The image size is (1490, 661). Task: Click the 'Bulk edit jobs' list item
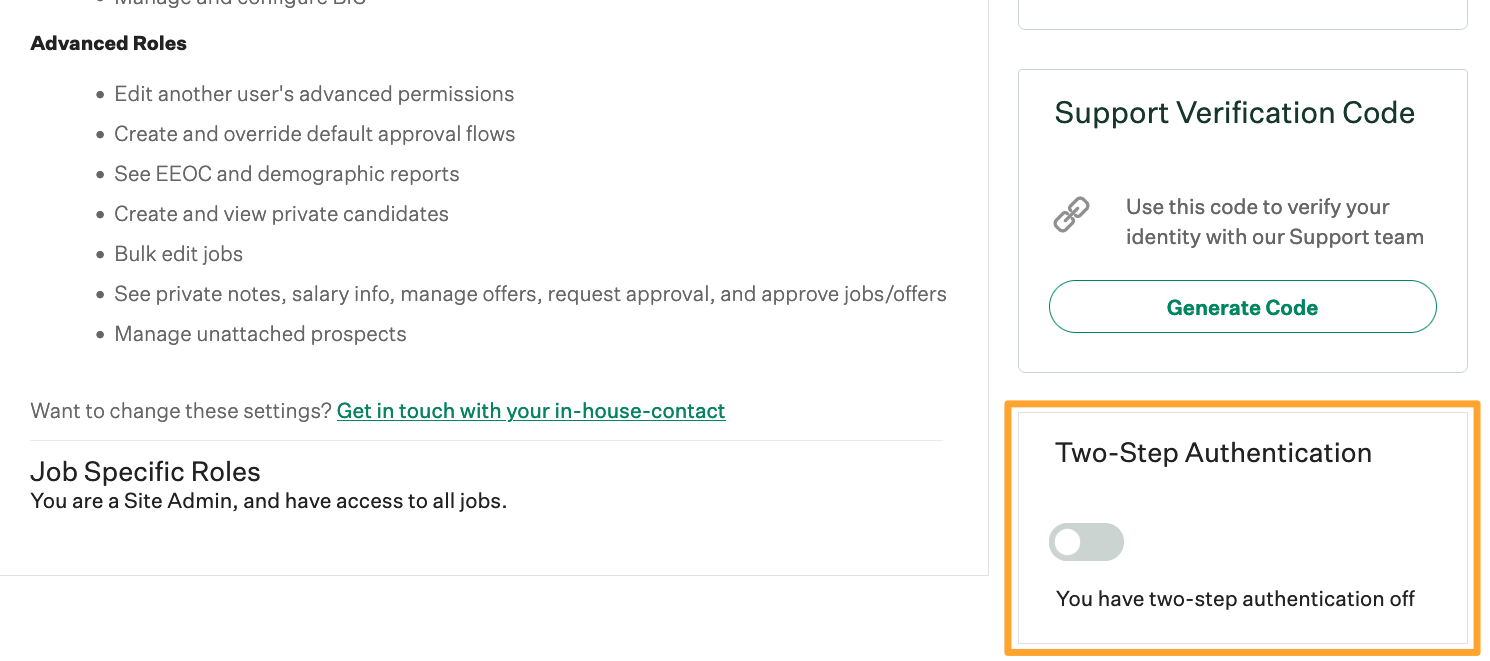coord(179,254)
